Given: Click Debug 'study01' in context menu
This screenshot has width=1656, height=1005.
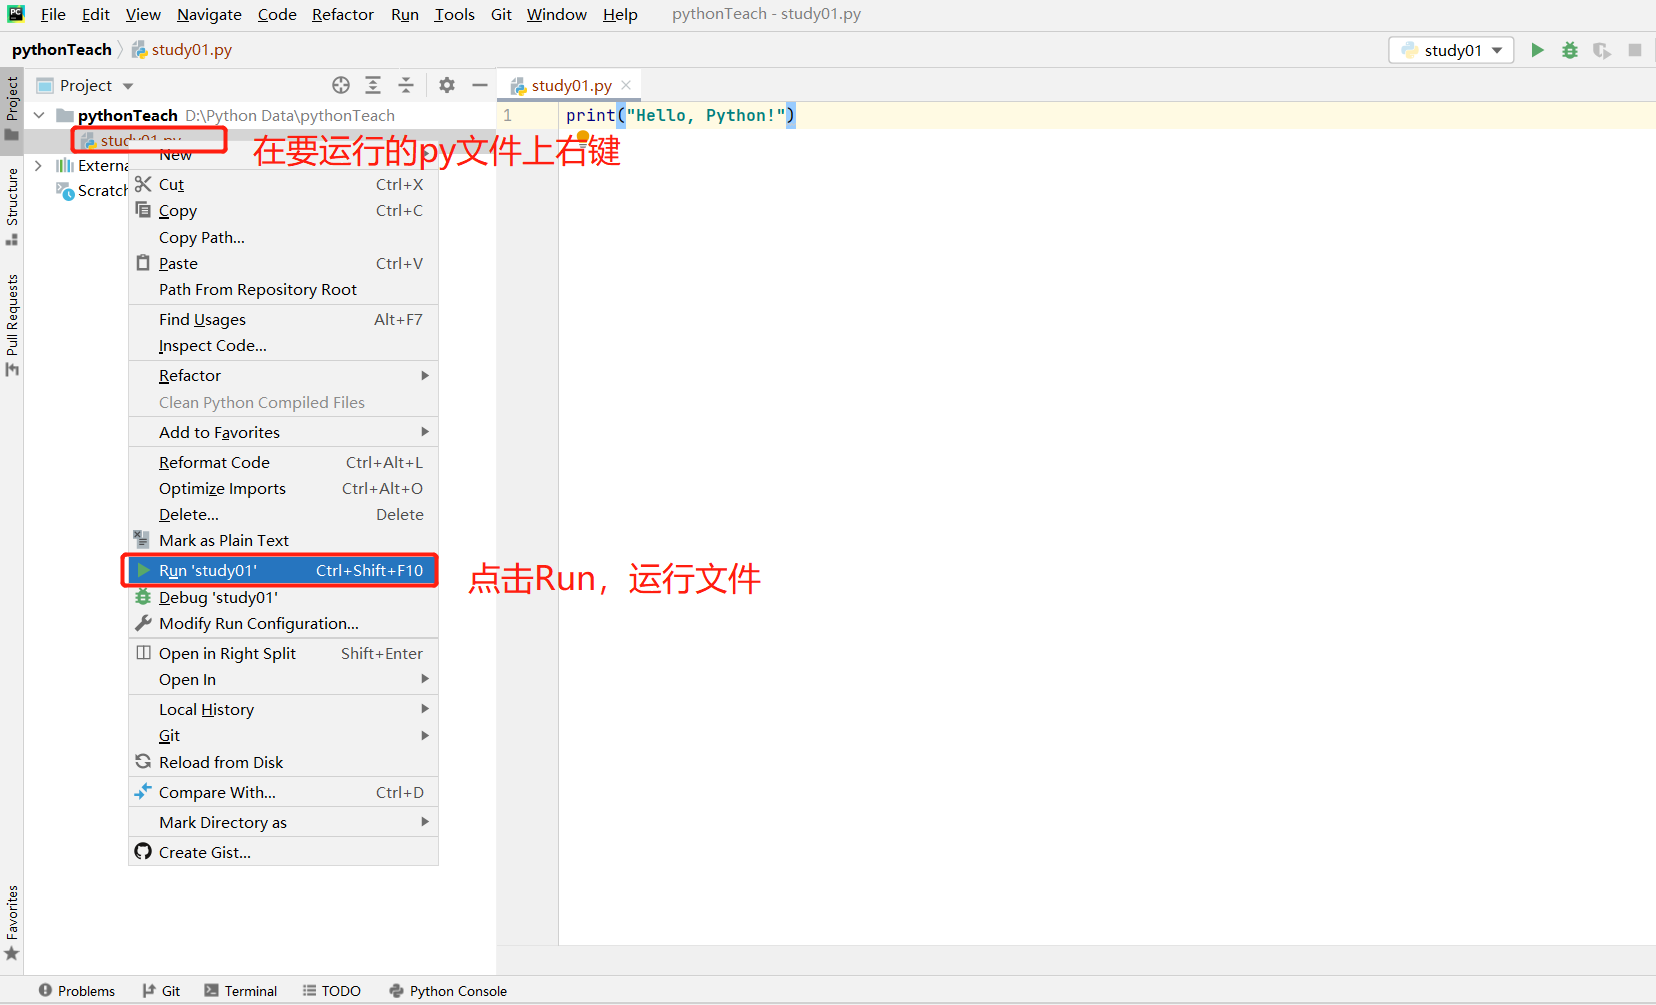Looking at the screenshot, I should pyautogui.click(x=284, y=597).
